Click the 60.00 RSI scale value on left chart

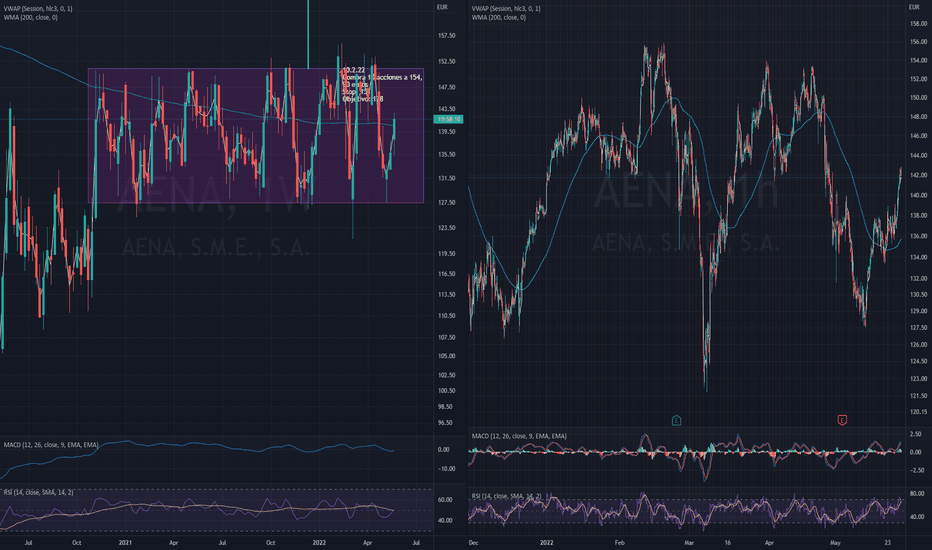click(445, 500)
